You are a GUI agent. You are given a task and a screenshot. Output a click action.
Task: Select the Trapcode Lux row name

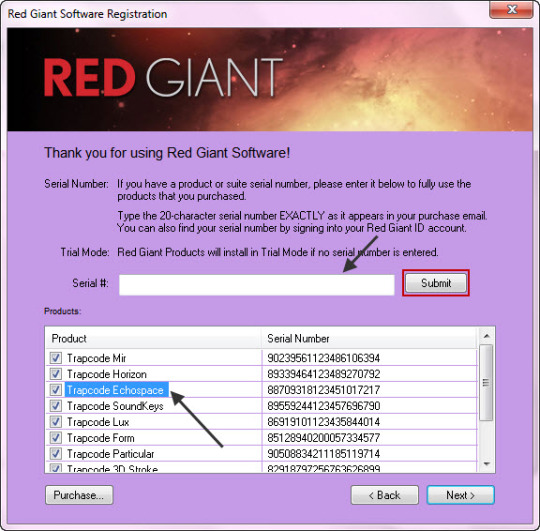pos(98,422)
